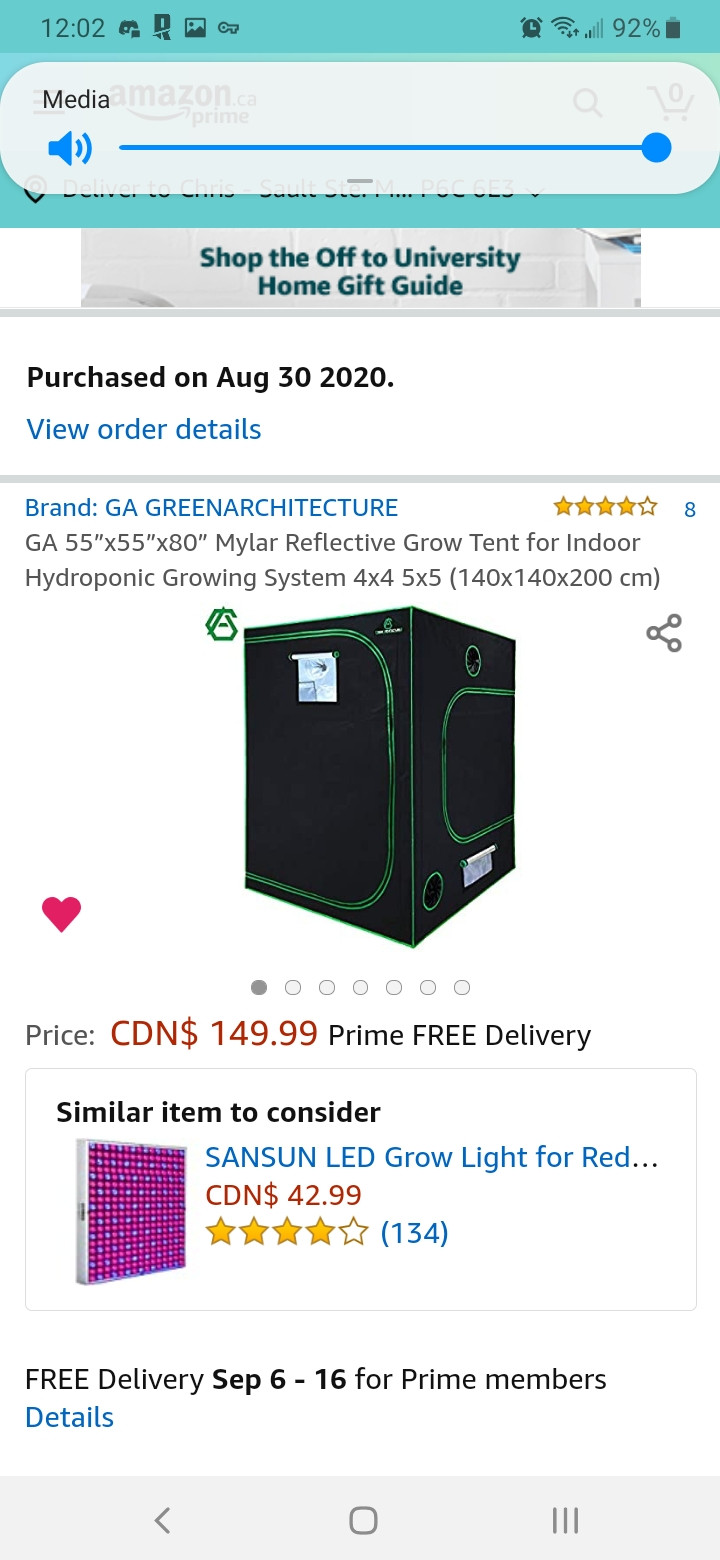Screen dimensions: 720x1560
Task: Select the second image carousel dot
Action: 293,988
